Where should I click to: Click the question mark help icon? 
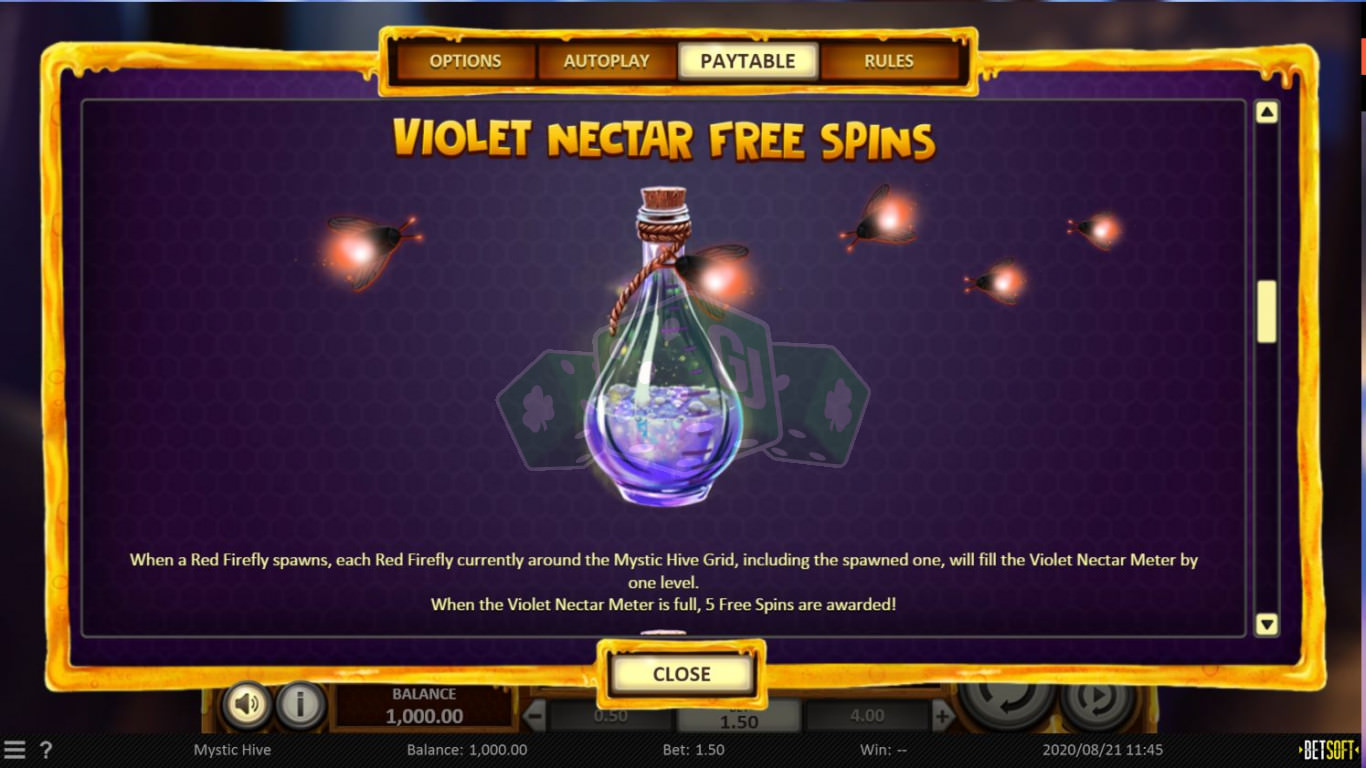[45, 749]
